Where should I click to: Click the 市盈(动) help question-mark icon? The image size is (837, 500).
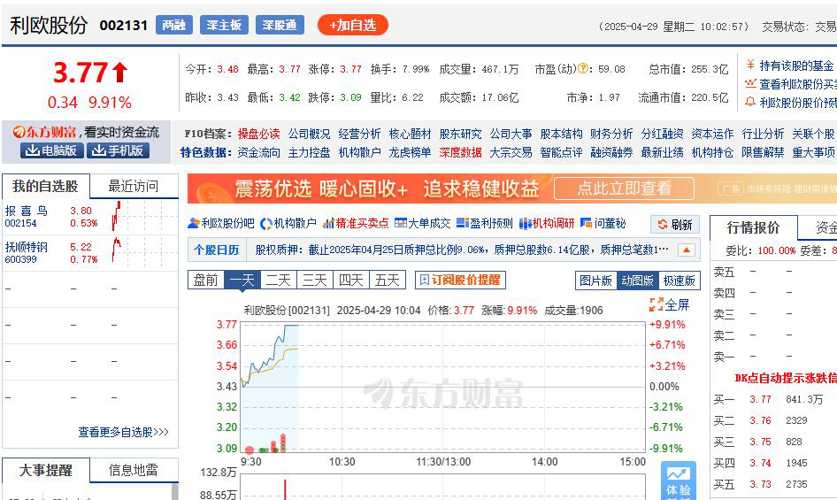(x=583, y=69)
